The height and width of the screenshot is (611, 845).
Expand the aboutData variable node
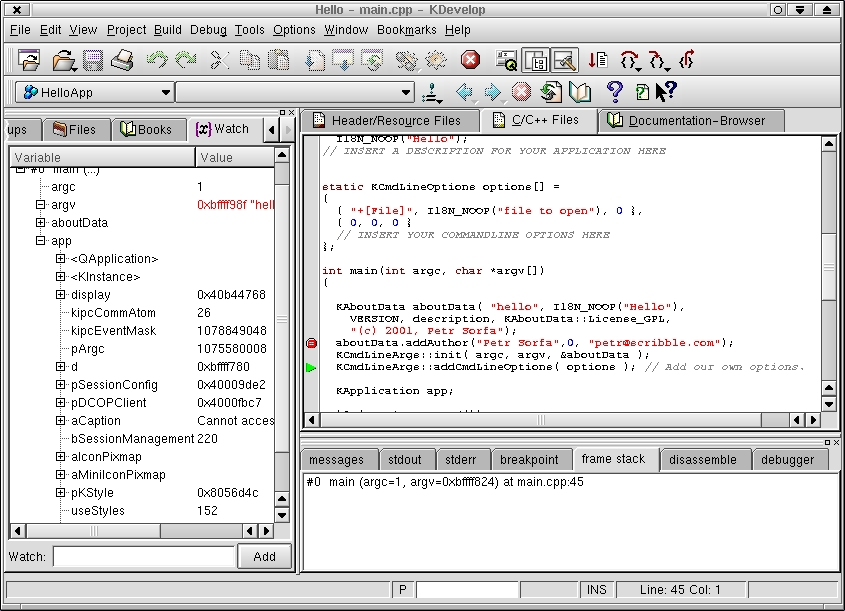[x=41, y=223]
